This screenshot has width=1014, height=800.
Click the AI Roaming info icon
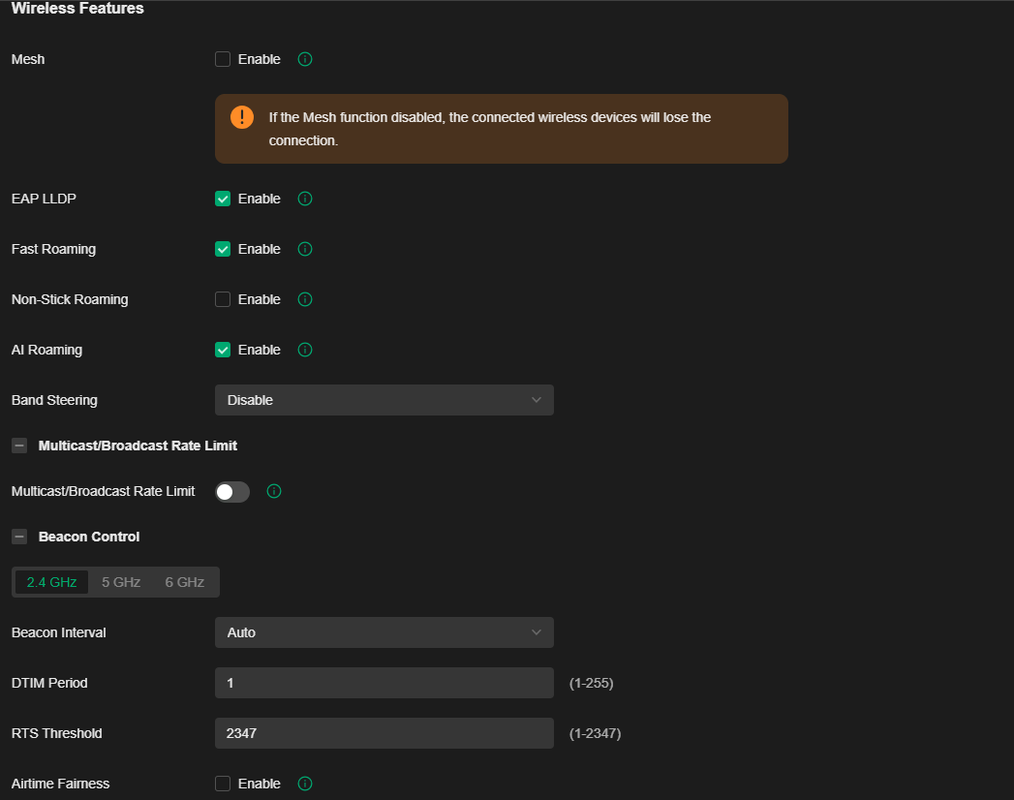[x=305, y=350]
